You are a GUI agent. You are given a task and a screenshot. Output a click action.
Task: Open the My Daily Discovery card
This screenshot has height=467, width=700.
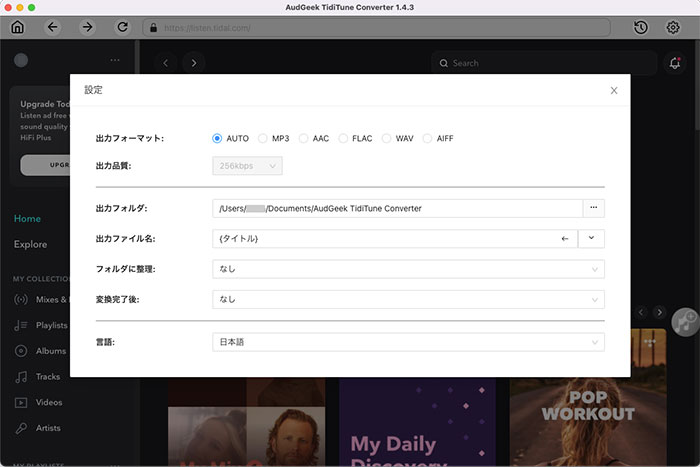(x=417, y=422)
